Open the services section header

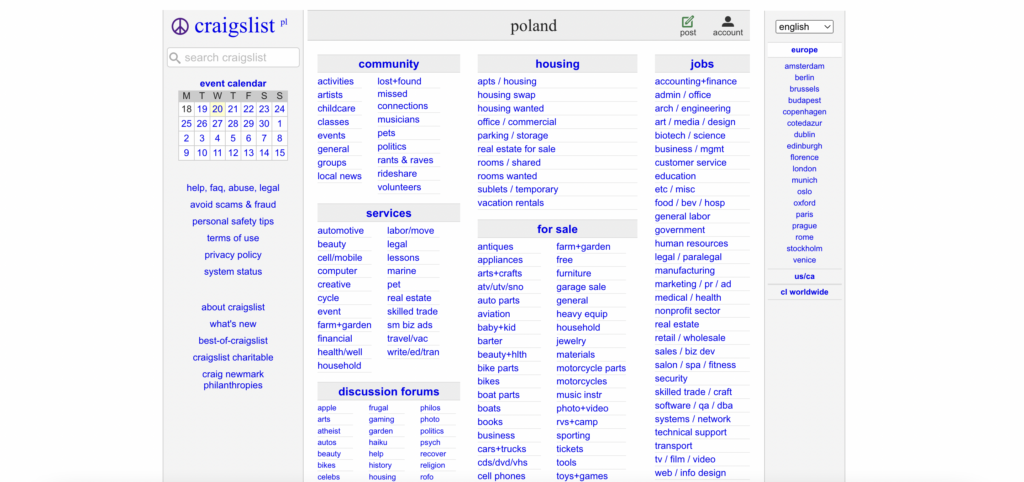click(389, 213)
